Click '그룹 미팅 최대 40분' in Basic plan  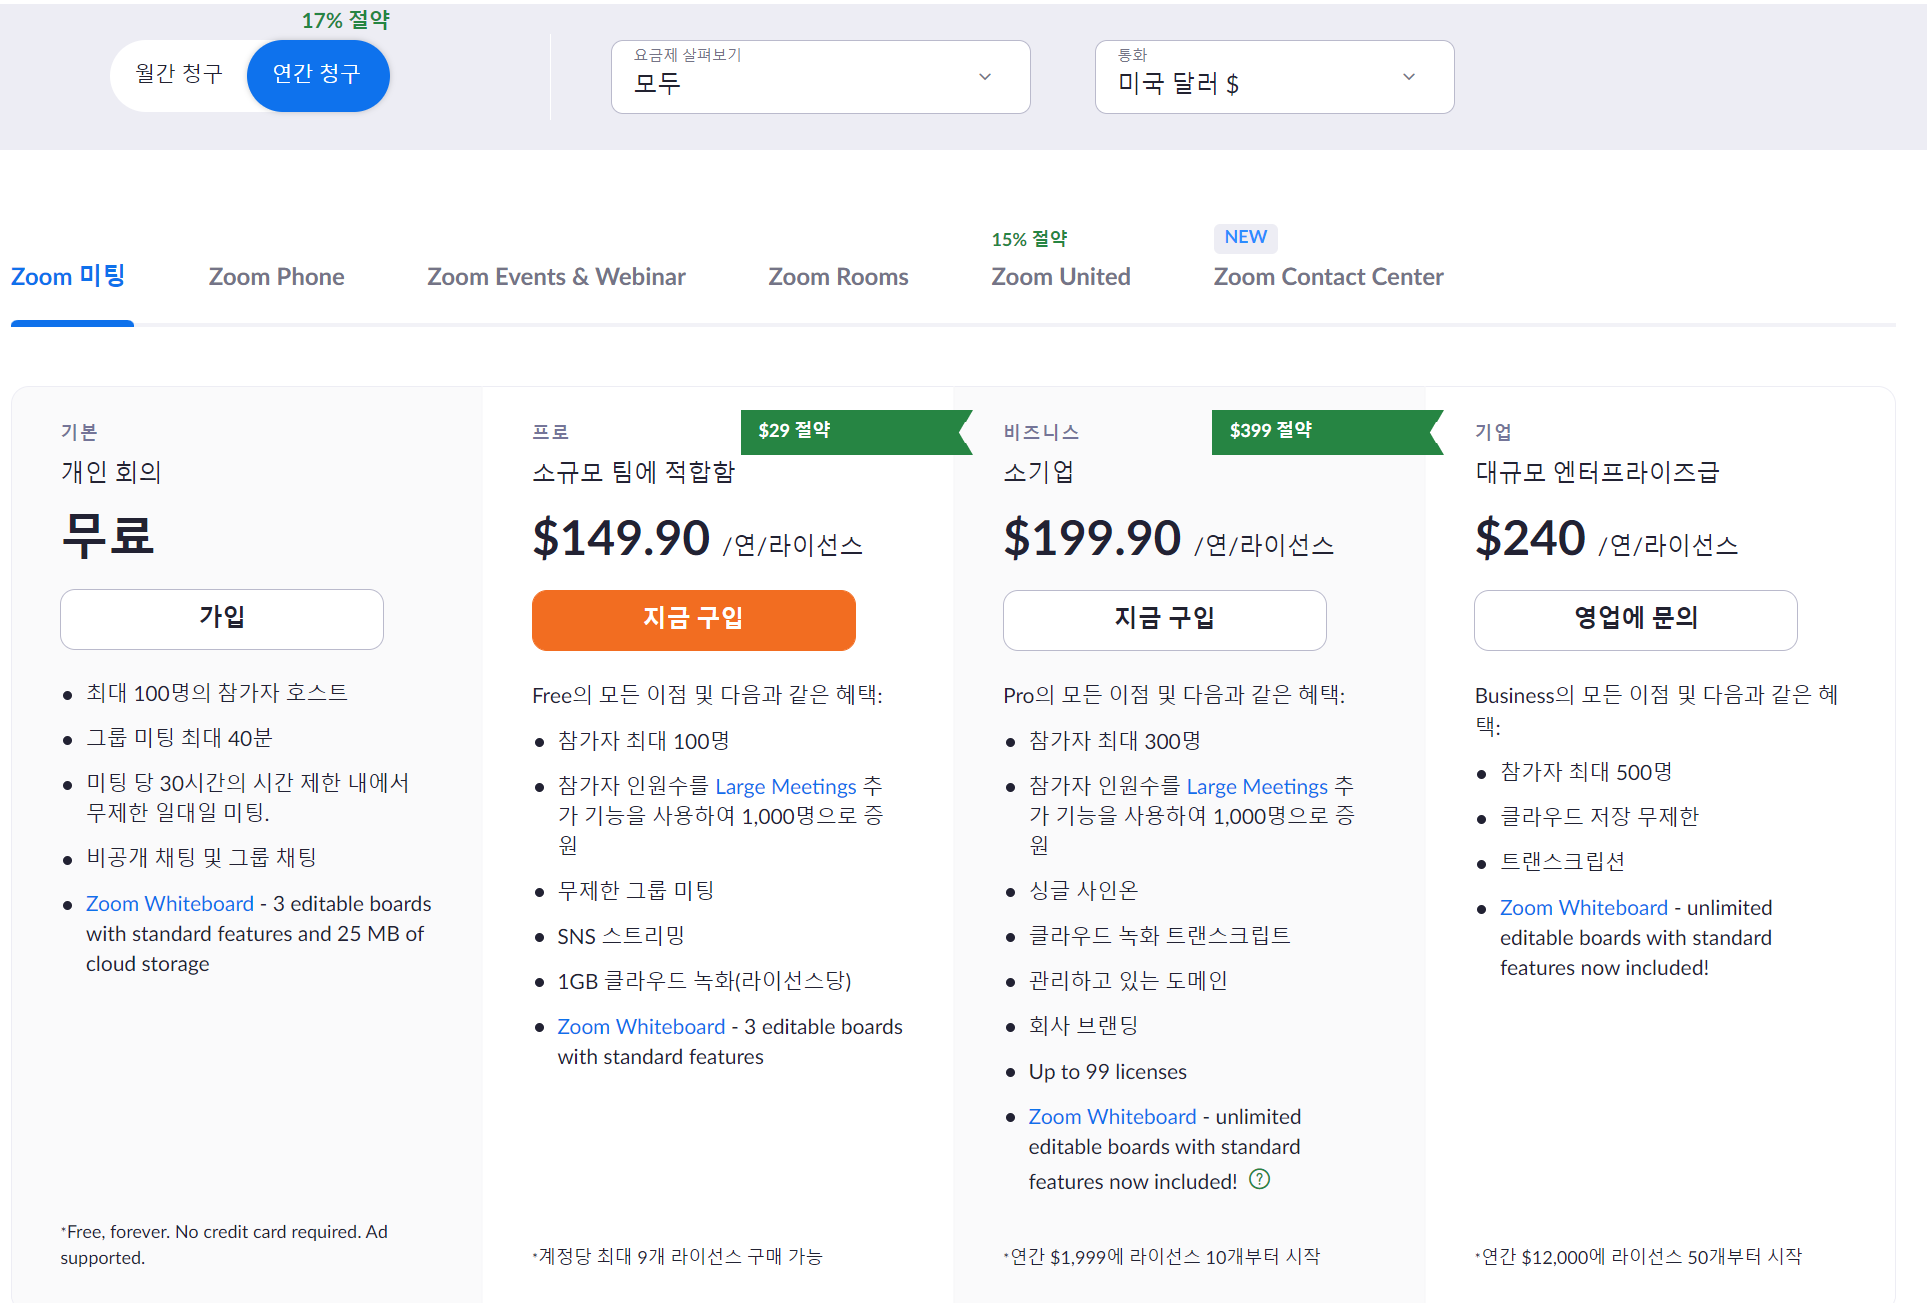point(179,738)
